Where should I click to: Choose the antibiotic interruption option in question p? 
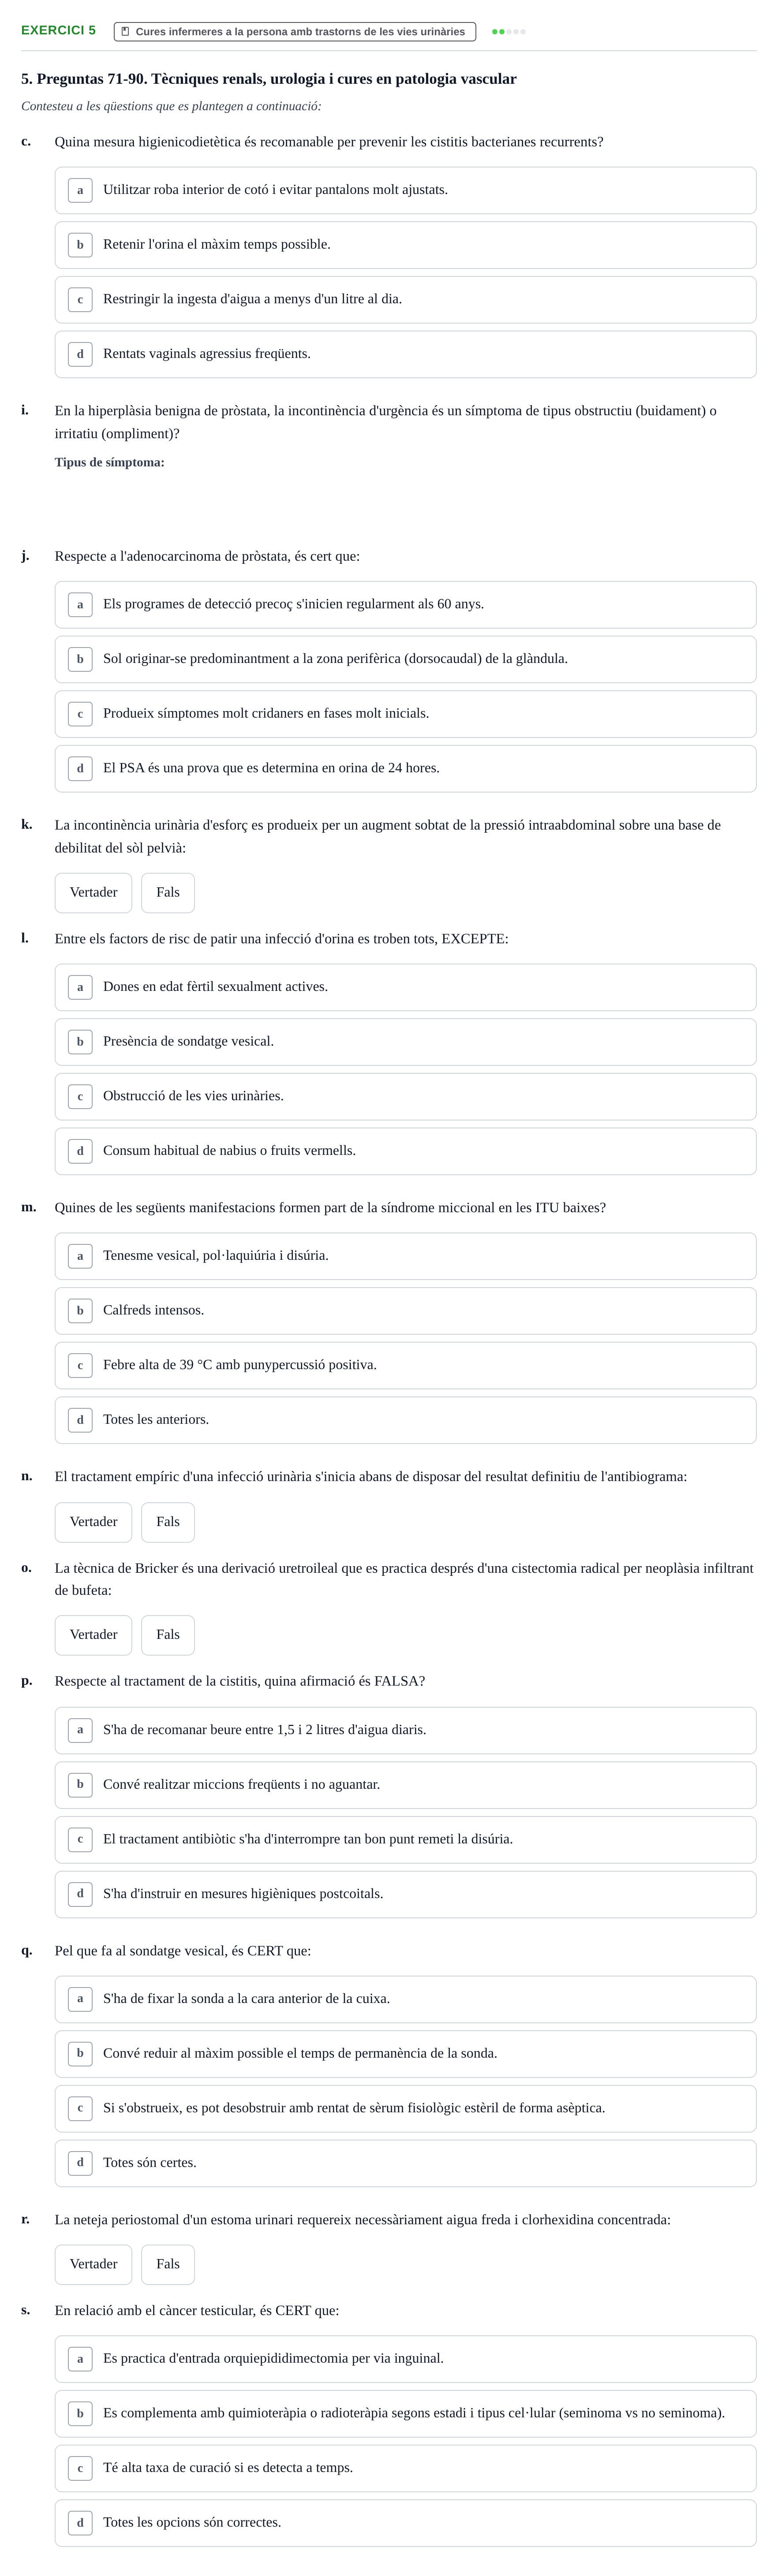[405, 1839]
